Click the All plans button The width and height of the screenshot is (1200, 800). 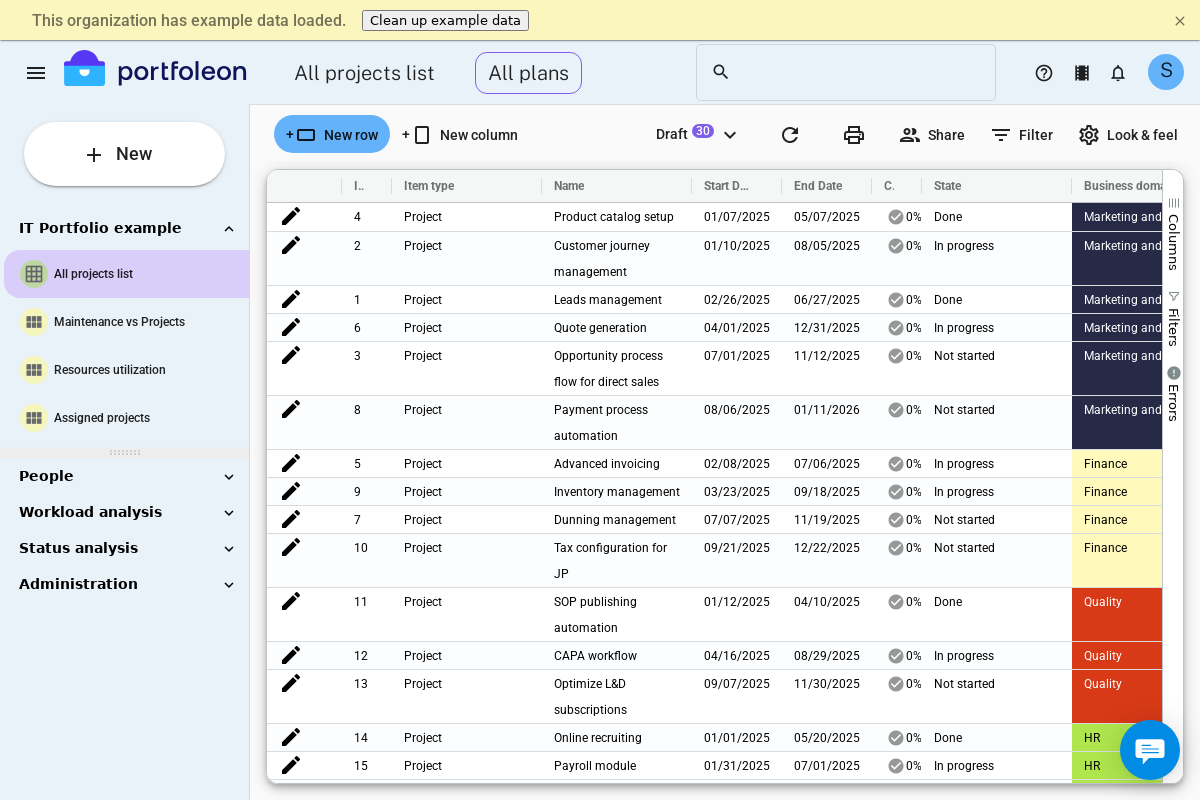(528, 73)
